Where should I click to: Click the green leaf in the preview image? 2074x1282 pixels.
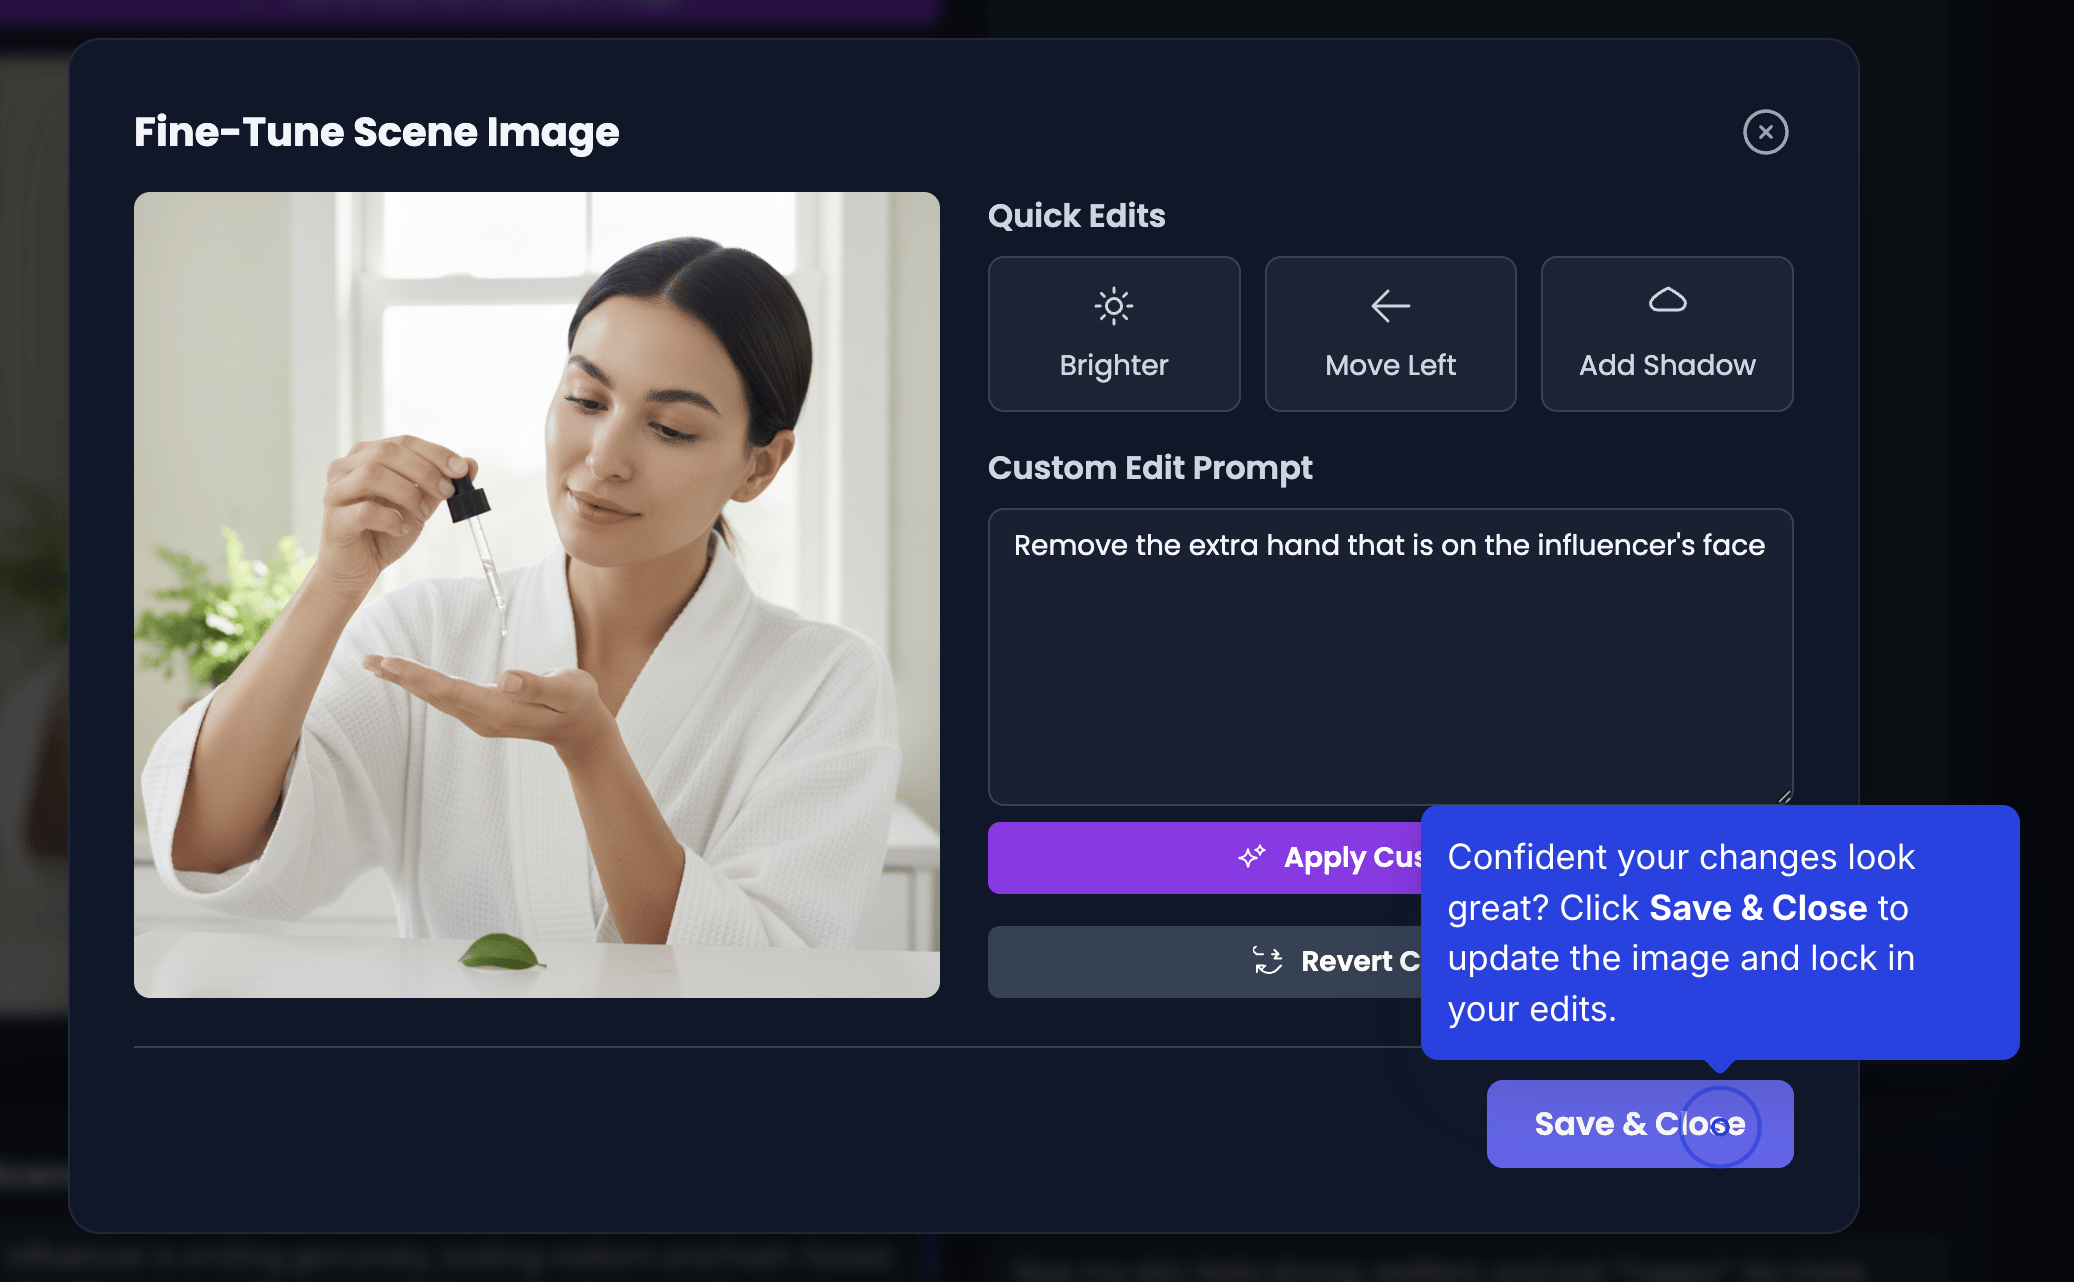click(x=502, y=952)
